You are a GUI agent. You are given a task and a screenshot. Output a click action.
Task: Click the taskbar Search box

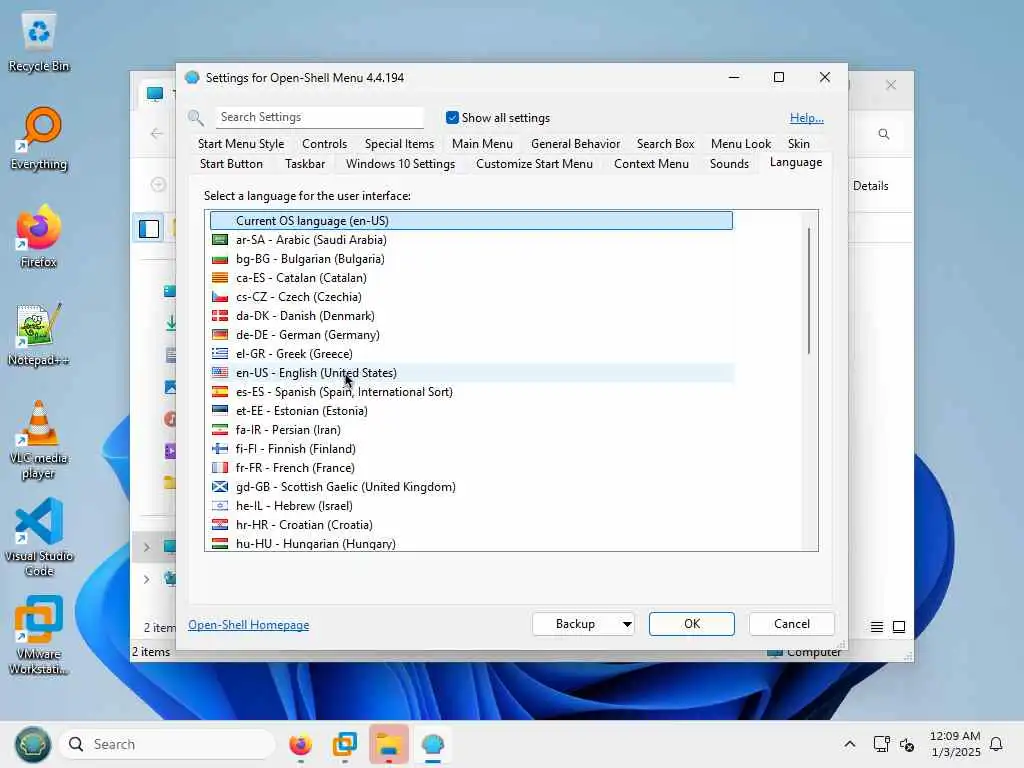167,744
